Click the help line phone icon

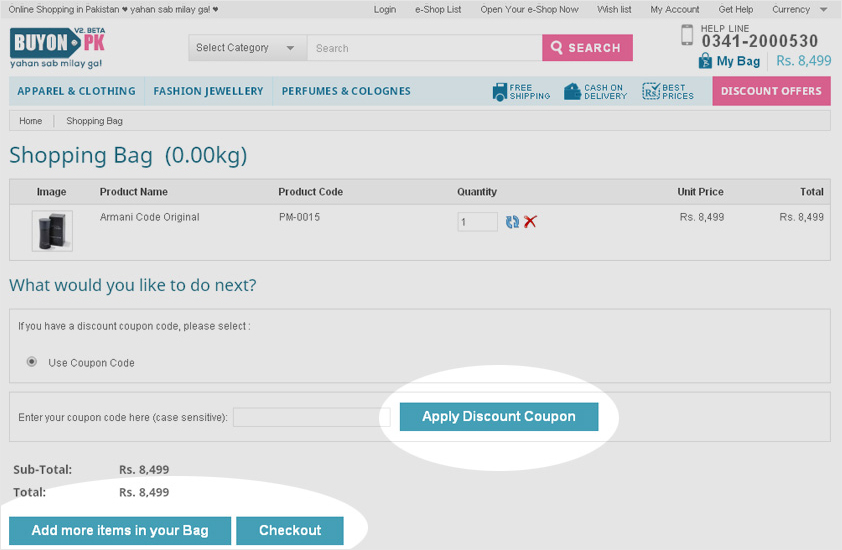tap(687, 35)
